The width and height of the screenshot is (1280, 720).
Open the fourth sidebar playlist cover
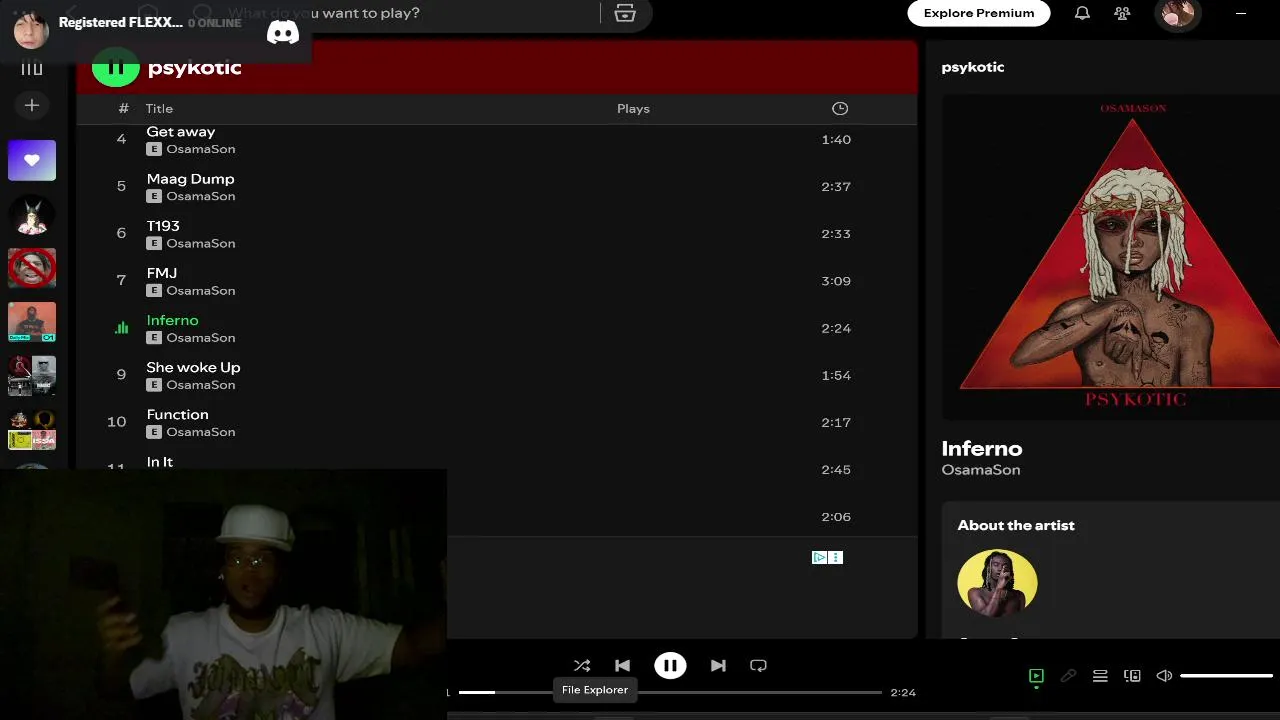pos(32,322)
